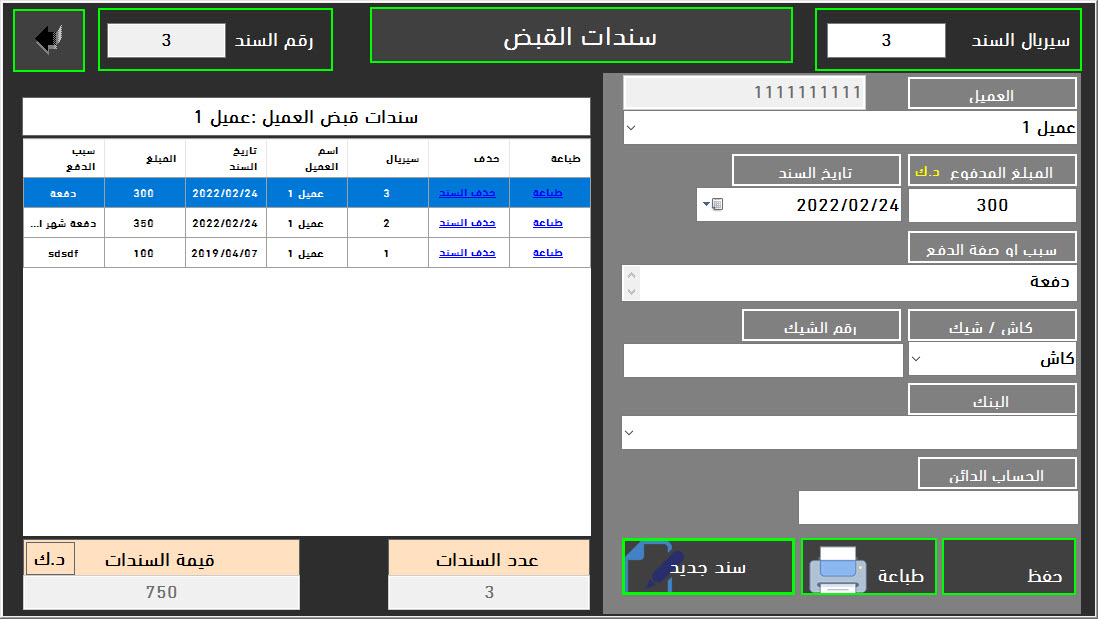Click the printer icon on طباعة button
1098x619 pixels.
pos(838,569)
